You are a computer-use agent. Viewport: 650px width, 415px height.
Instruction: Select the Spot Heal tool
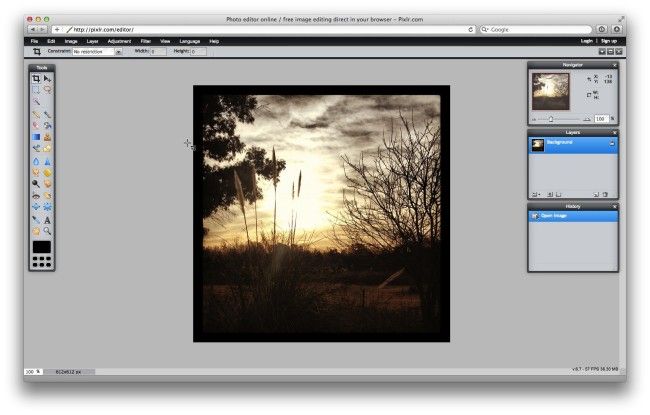click(x=48, y=195)
